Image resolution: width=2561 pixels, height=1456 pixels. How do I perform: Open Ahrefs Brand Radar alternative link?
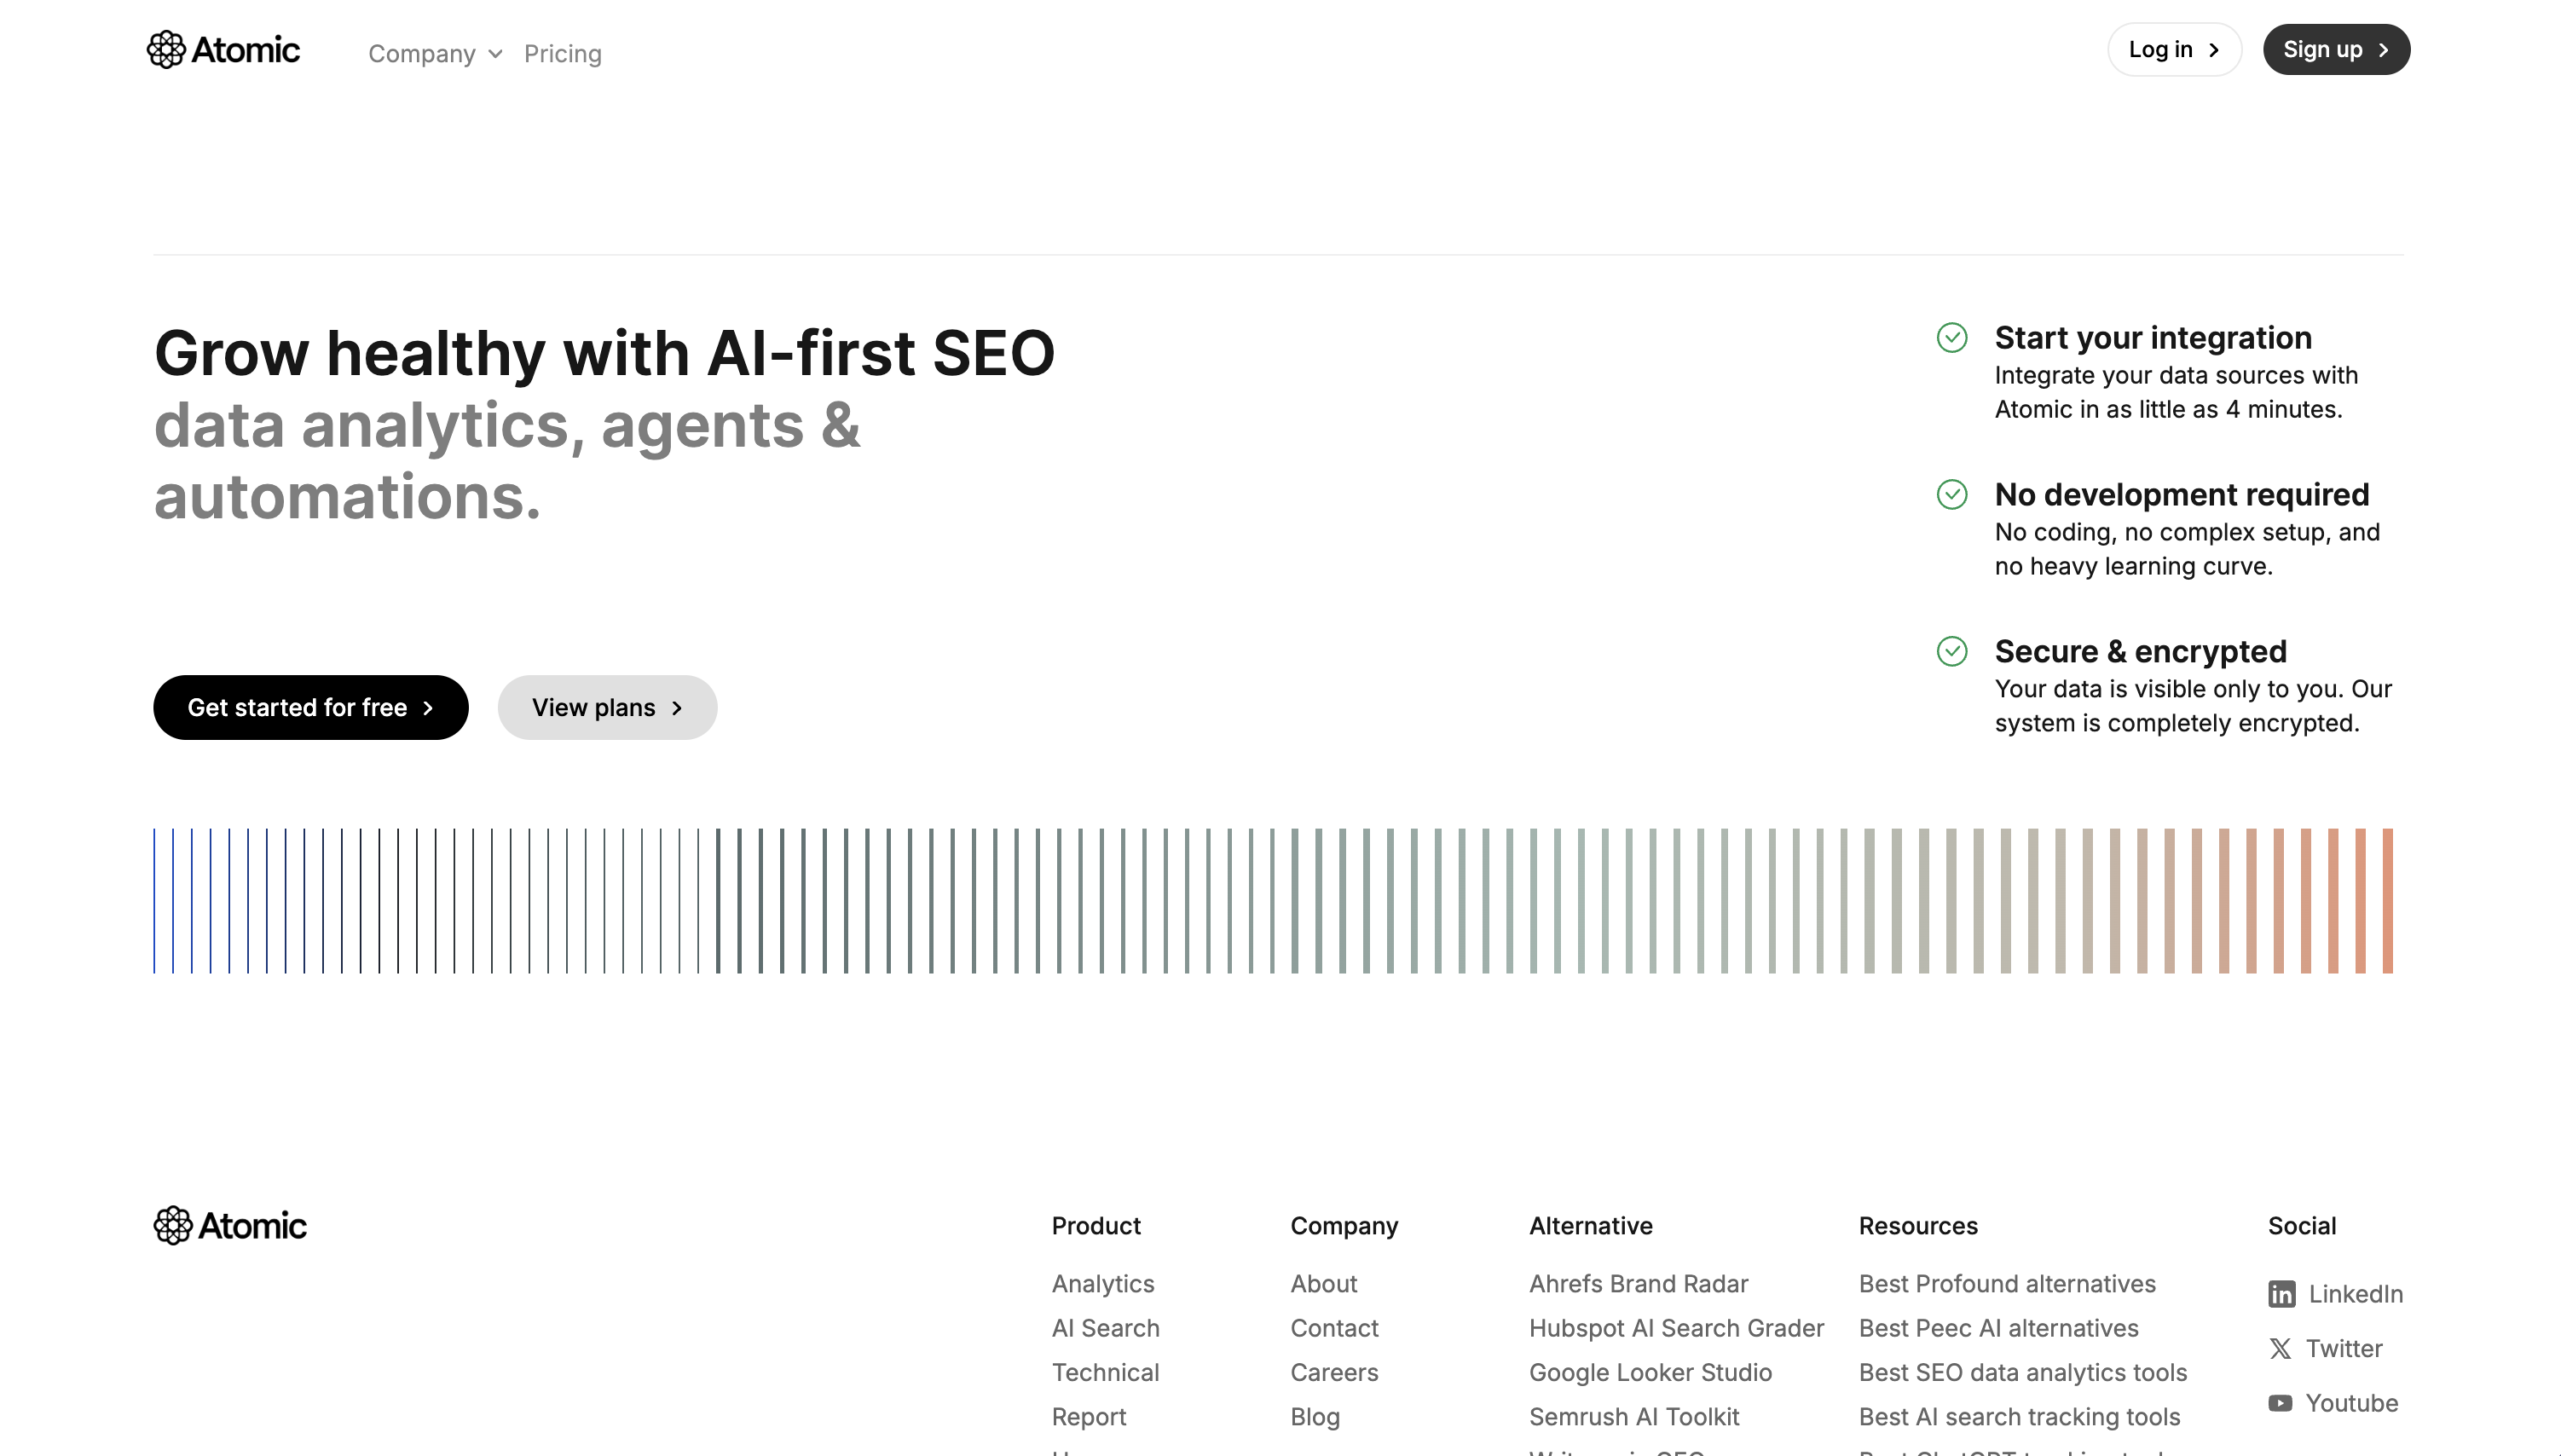tap(1638, 1284)
